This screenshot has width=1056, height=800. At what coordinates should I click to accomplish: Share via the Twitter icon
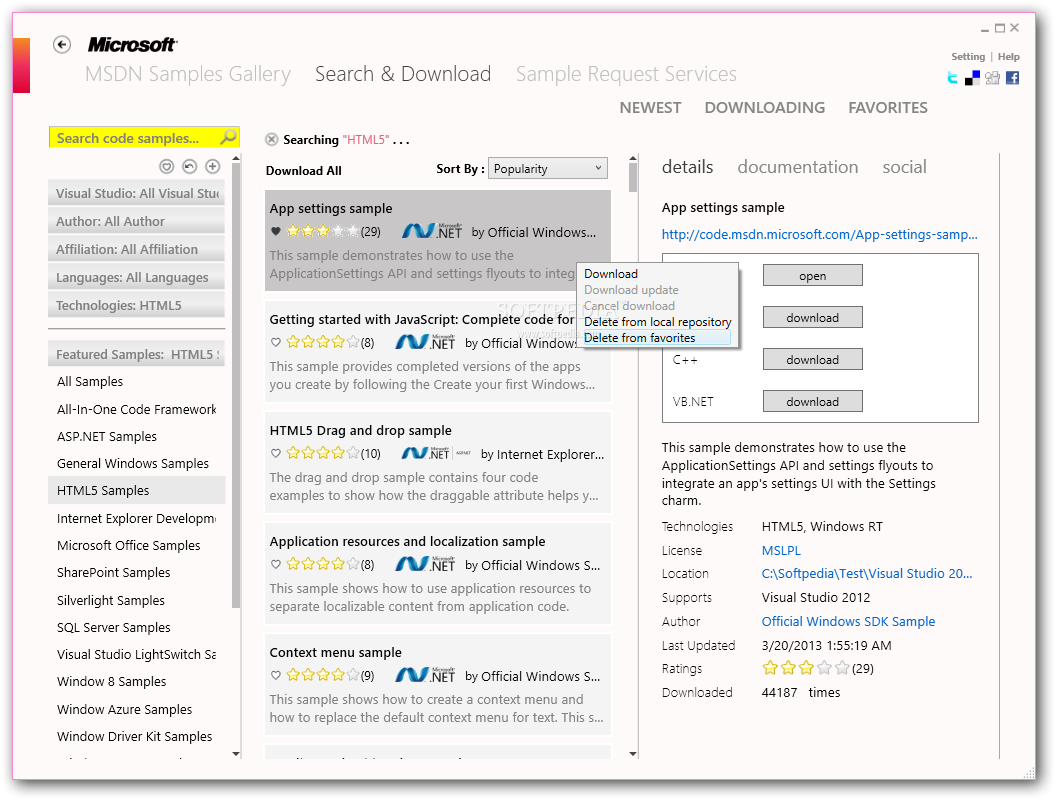952,77
